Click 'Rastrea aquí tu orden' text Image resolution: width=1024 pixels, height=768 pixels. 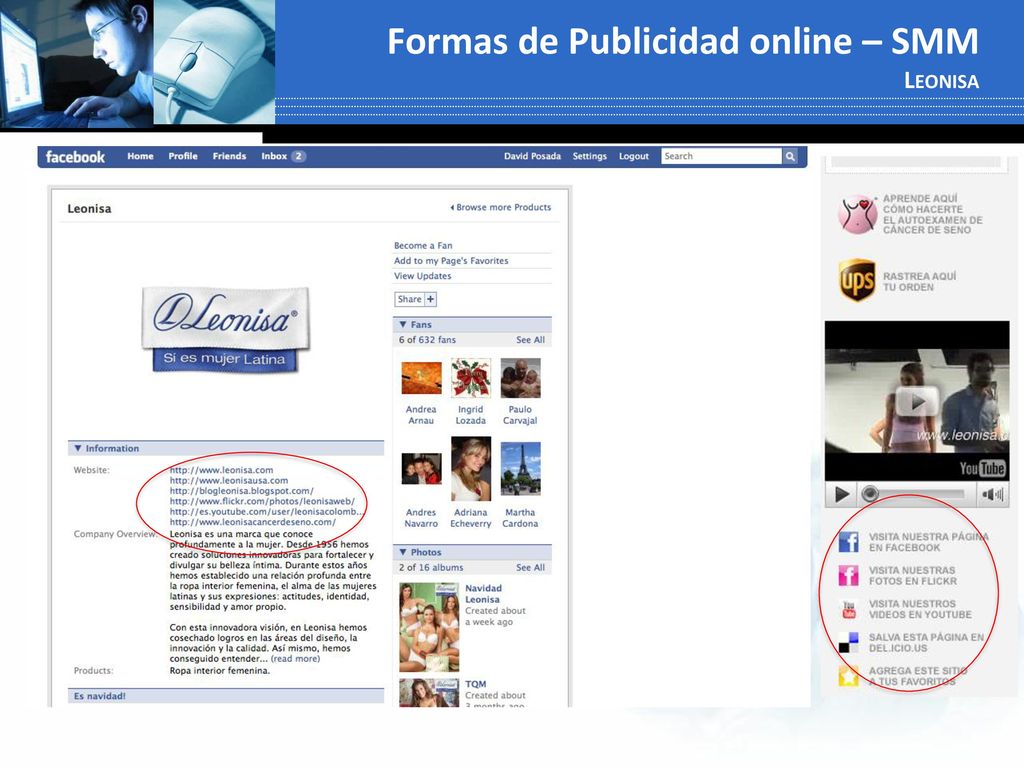920,281
